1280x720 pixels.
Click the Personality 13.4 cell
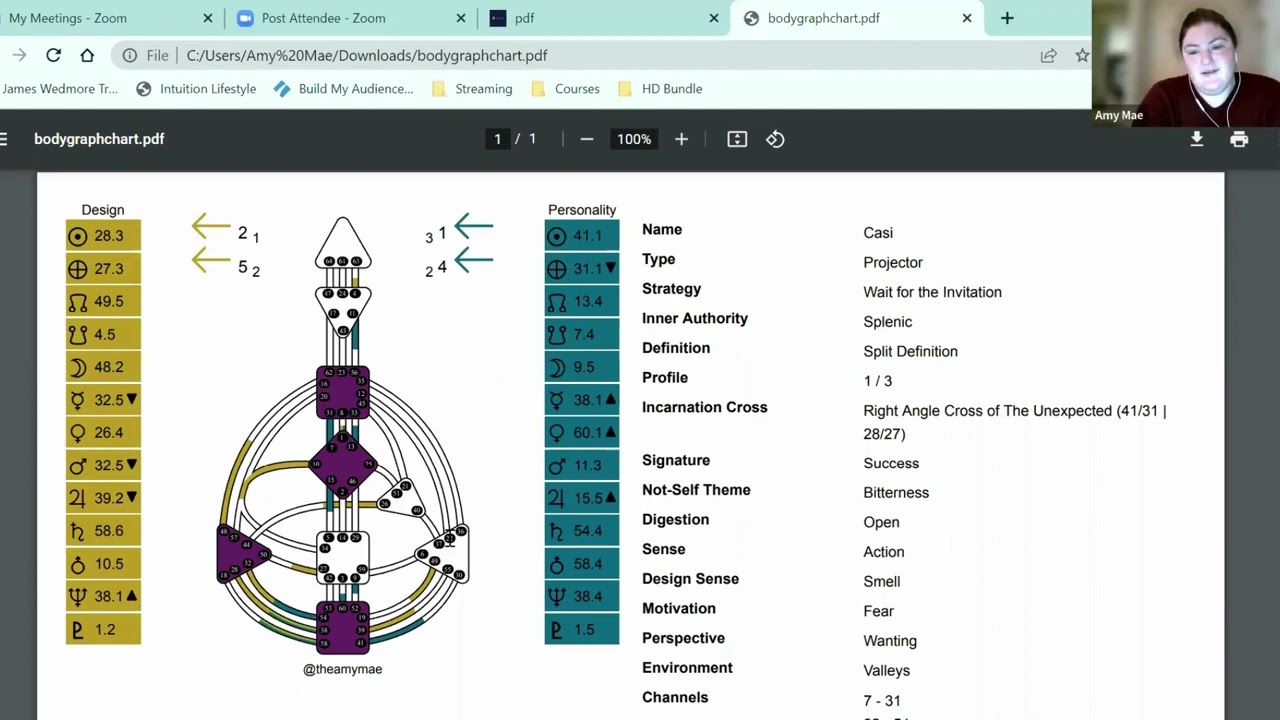[x=582, y=302]
